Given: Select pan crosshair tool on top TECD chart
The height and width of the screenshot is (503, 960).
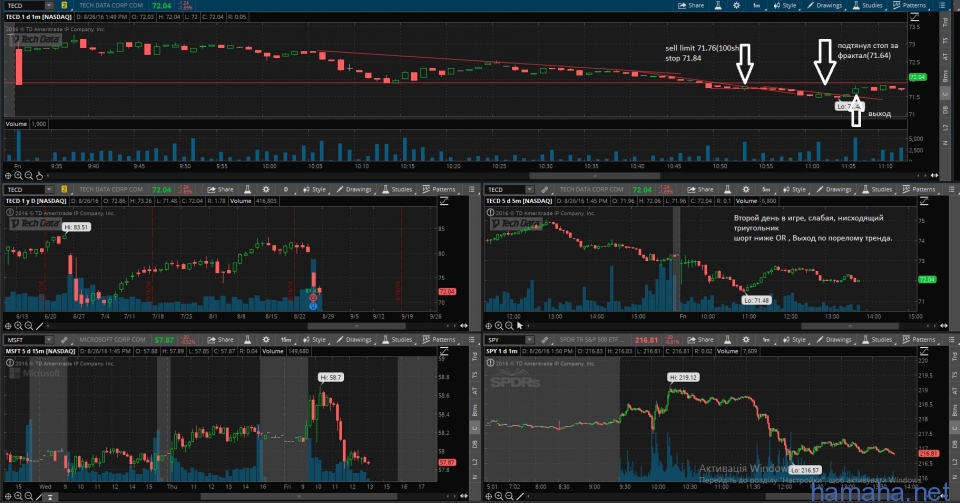Looking at the screenshot, I should 9,176.
